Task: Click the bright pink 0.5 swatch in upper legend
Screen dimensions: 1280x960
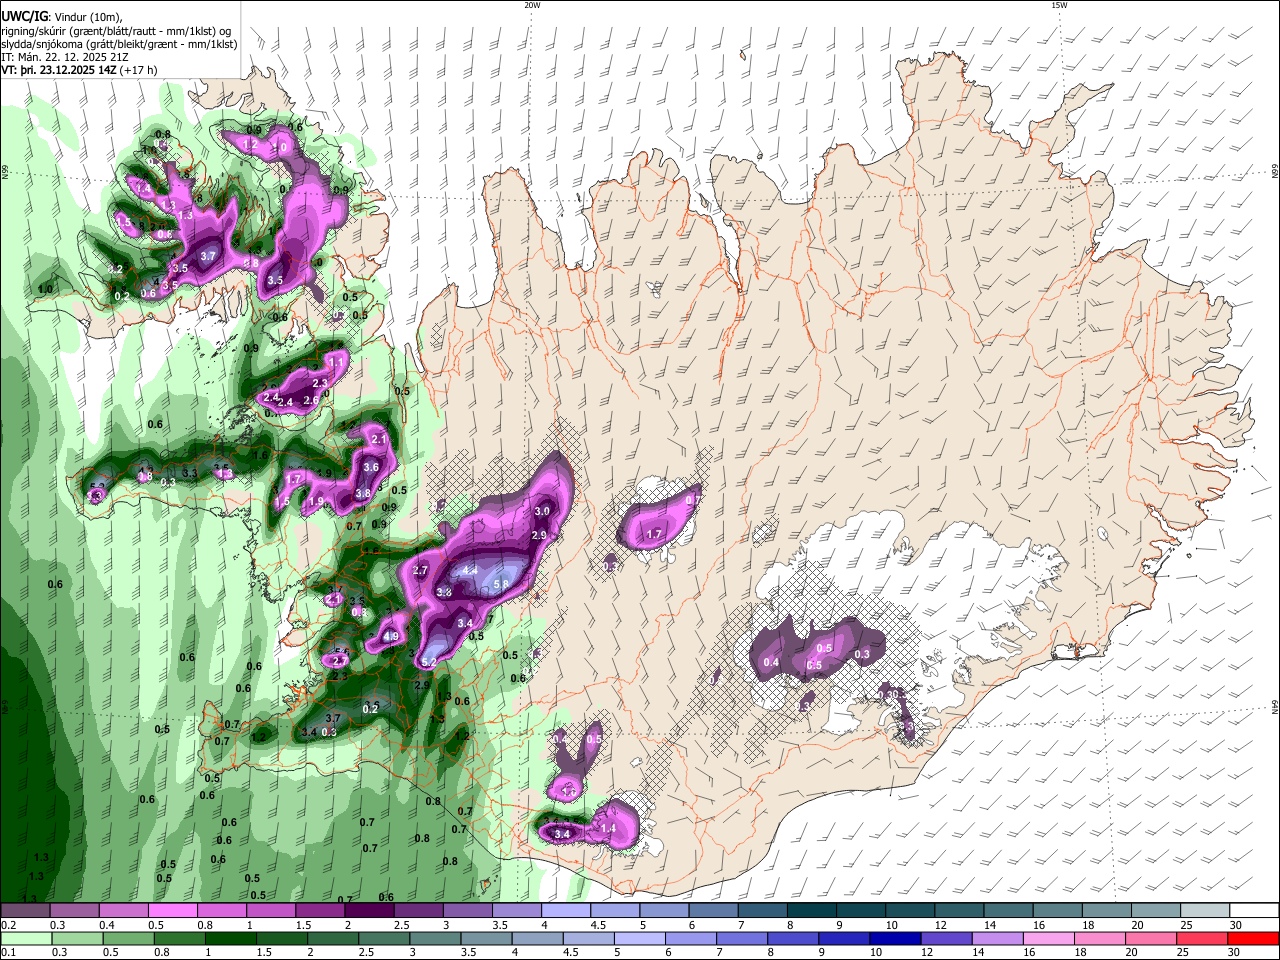Action: pos(173,911)
